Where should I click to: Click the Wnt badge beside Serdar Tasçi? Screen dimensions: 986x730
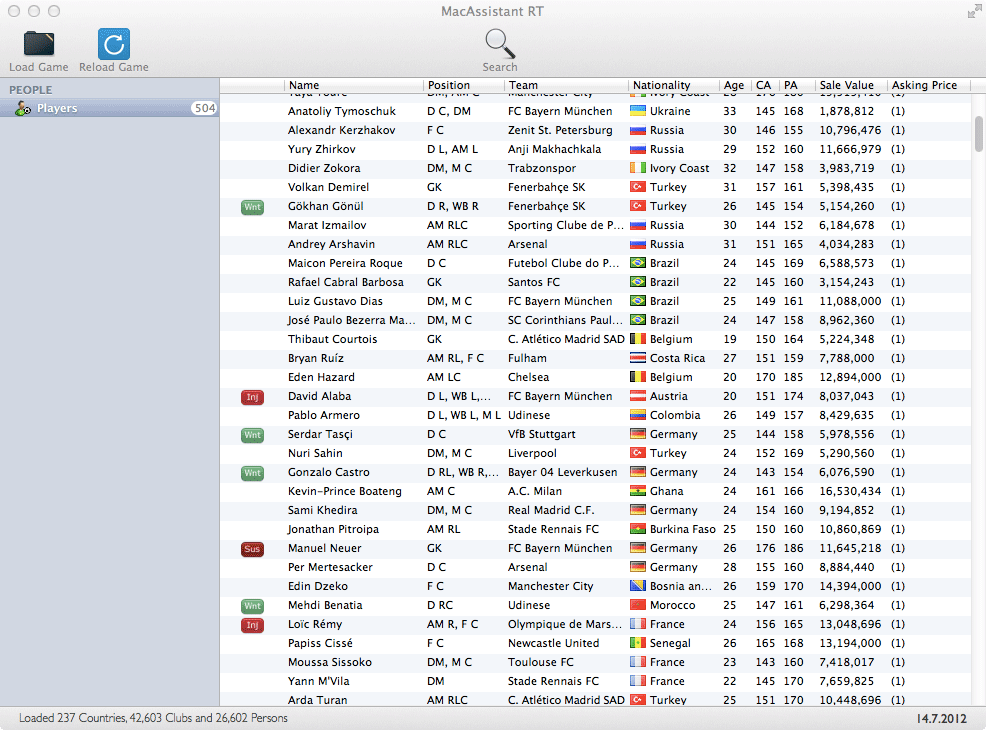point(252,435)
